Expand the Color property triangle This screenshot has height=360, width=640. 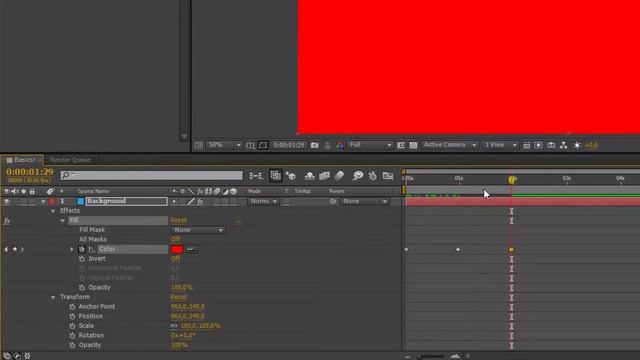click(x=72, y=249)
